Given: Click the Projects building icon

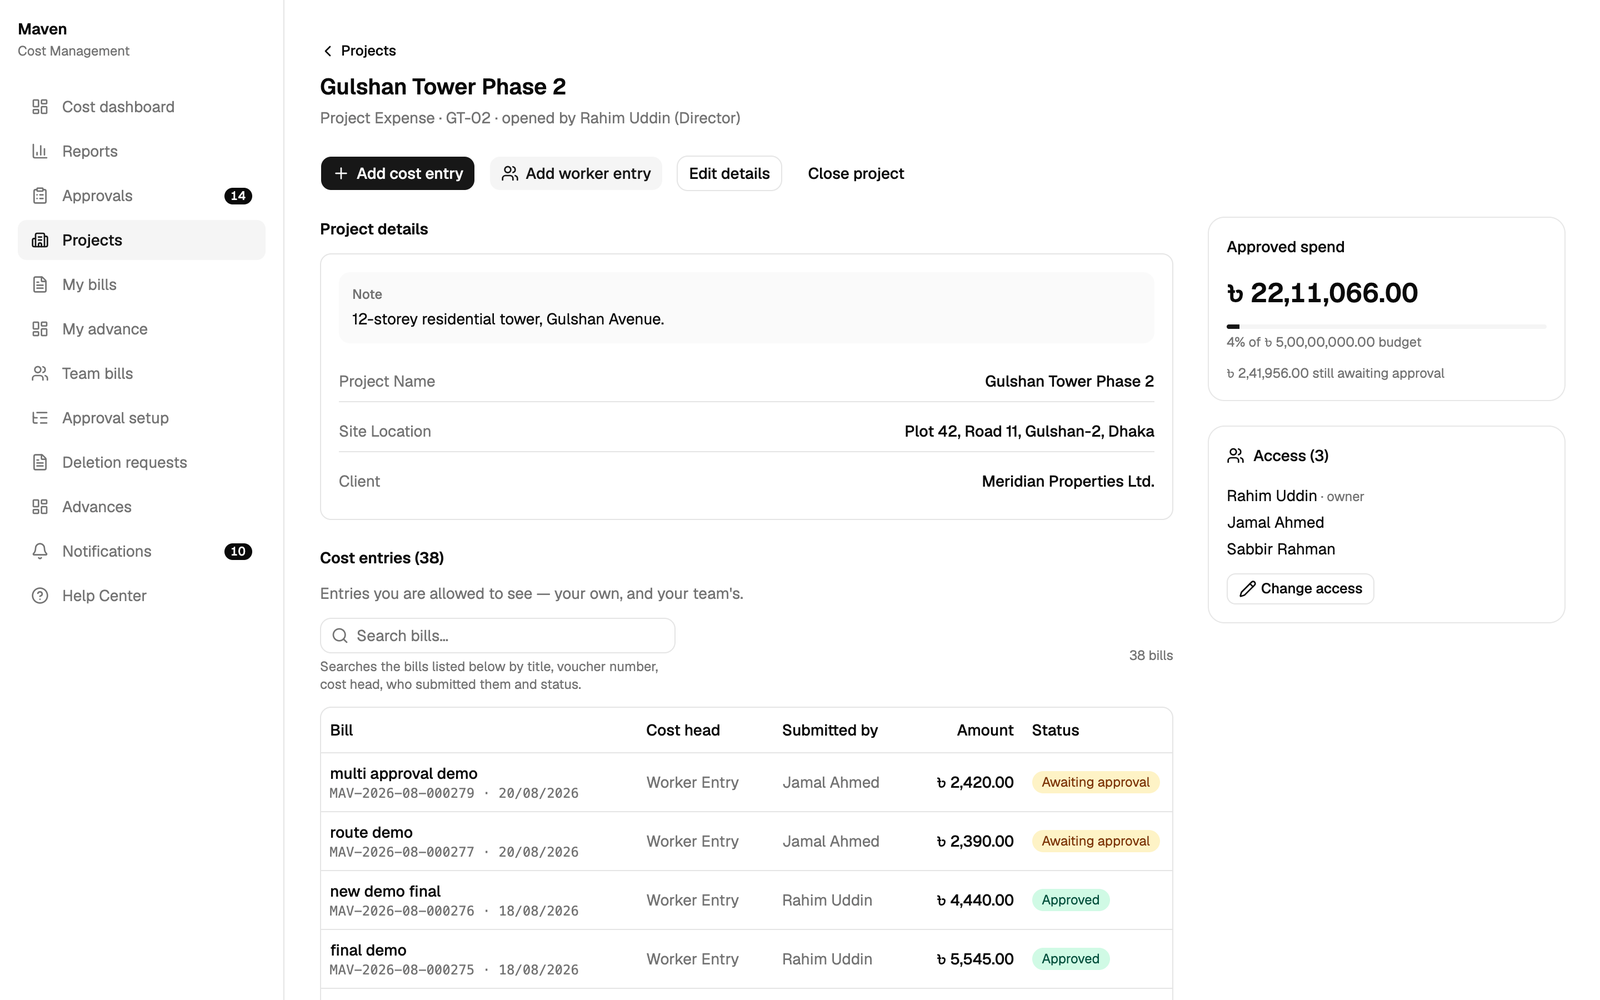Looking at the screenshot, I should (x=40, y=240).
